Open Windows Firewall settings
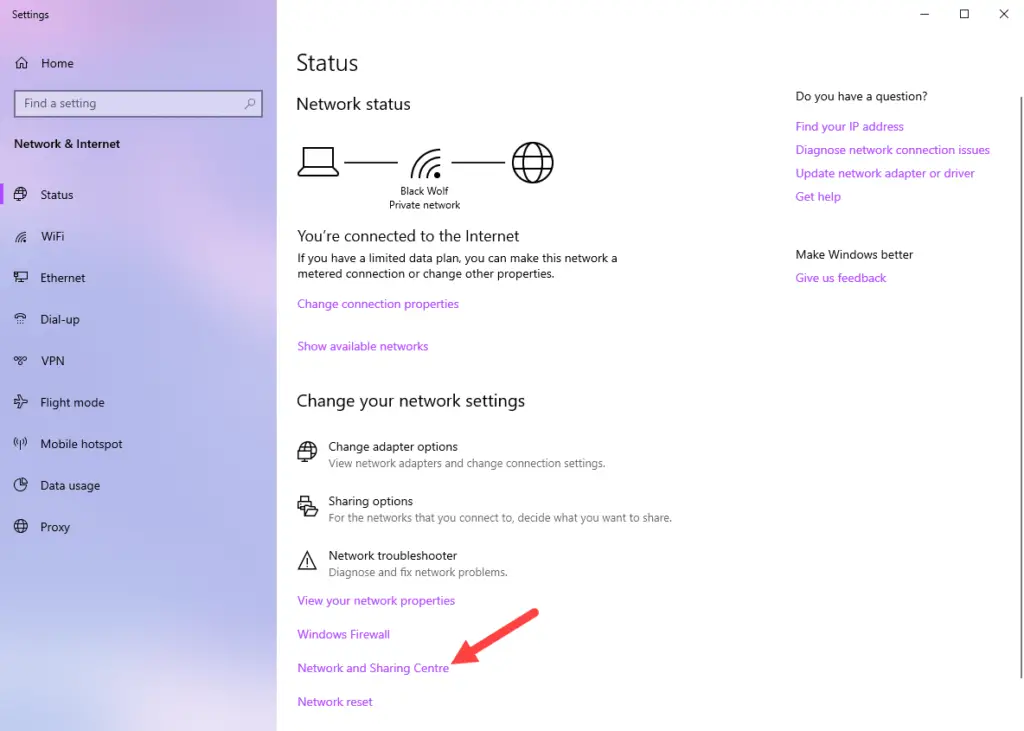The width and height of the screenshot is (1024, 731). (343, 634)
